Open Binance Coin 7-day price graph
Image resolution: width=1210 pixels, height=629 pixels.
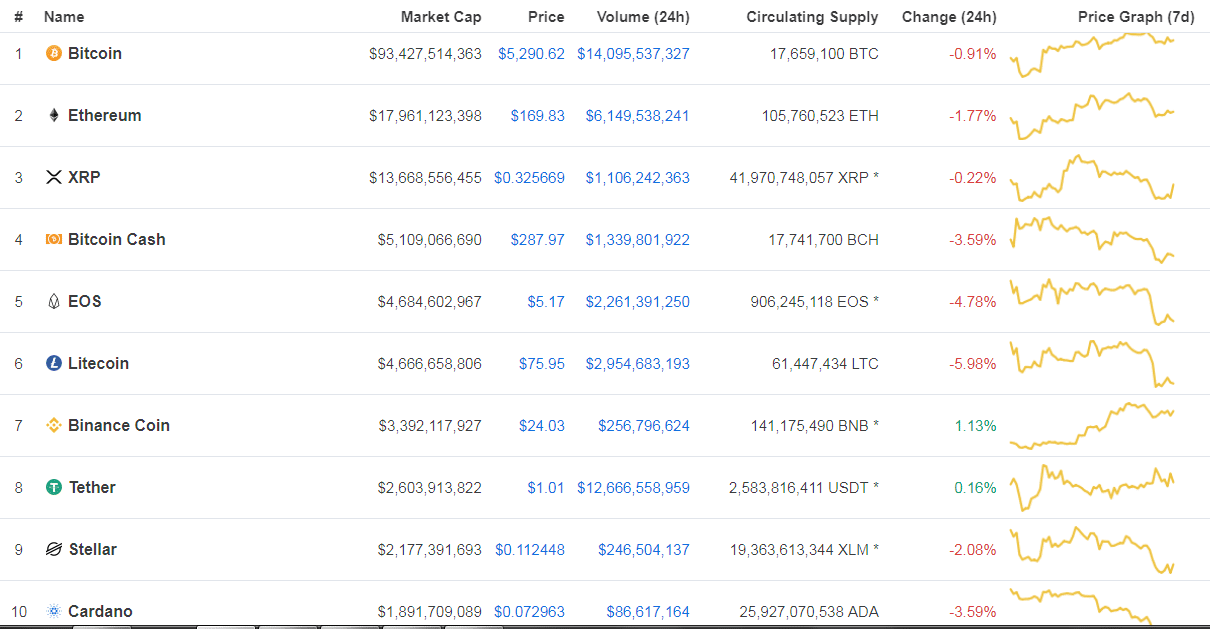point(1093,426)
